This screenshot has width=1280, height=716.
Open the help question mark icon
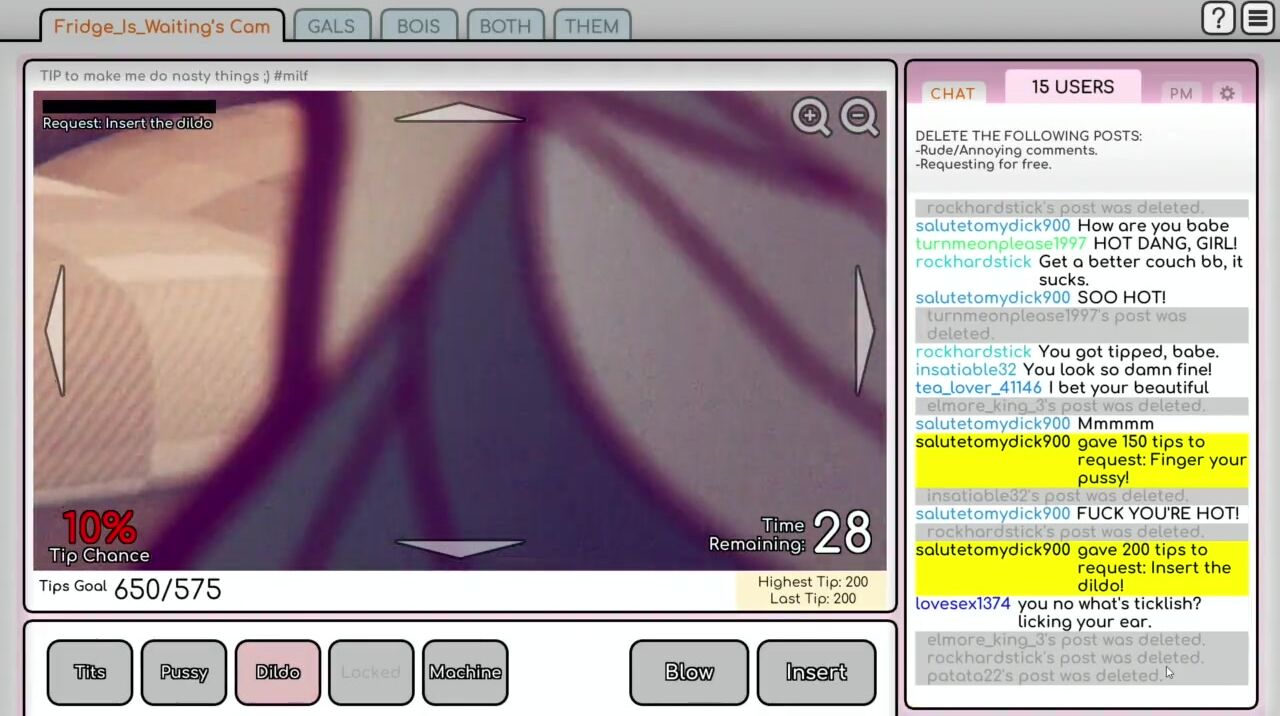coord(1218,18)
